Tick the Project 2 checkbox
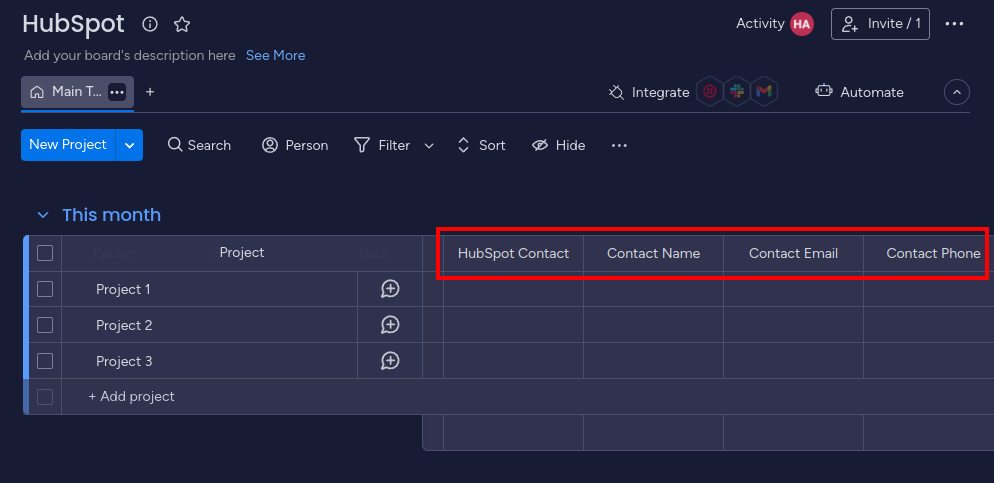 click(x=45, y=325)
